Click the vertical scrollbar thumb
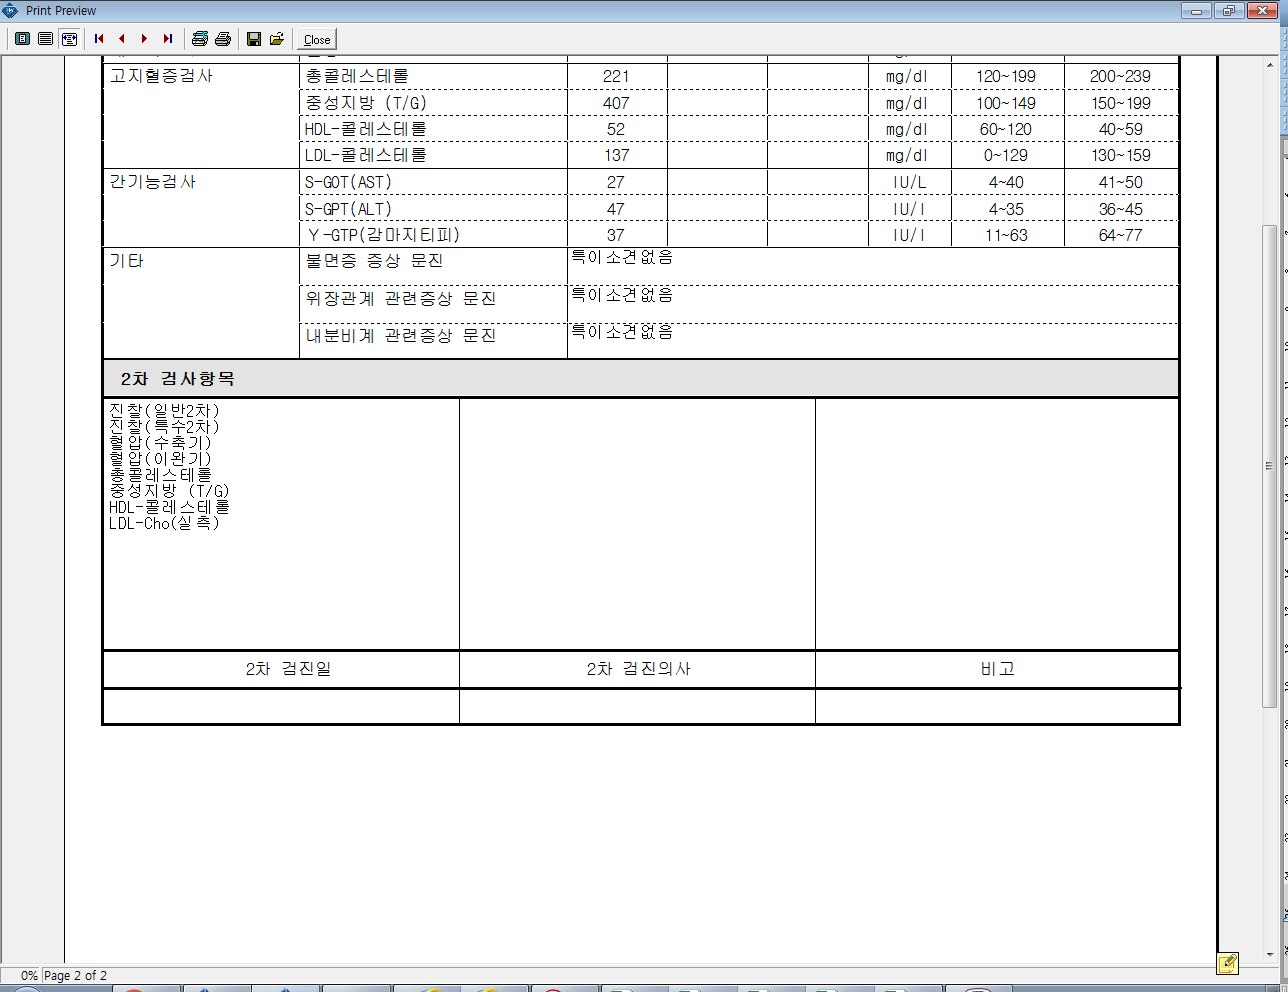 (x=1270, y=466)
